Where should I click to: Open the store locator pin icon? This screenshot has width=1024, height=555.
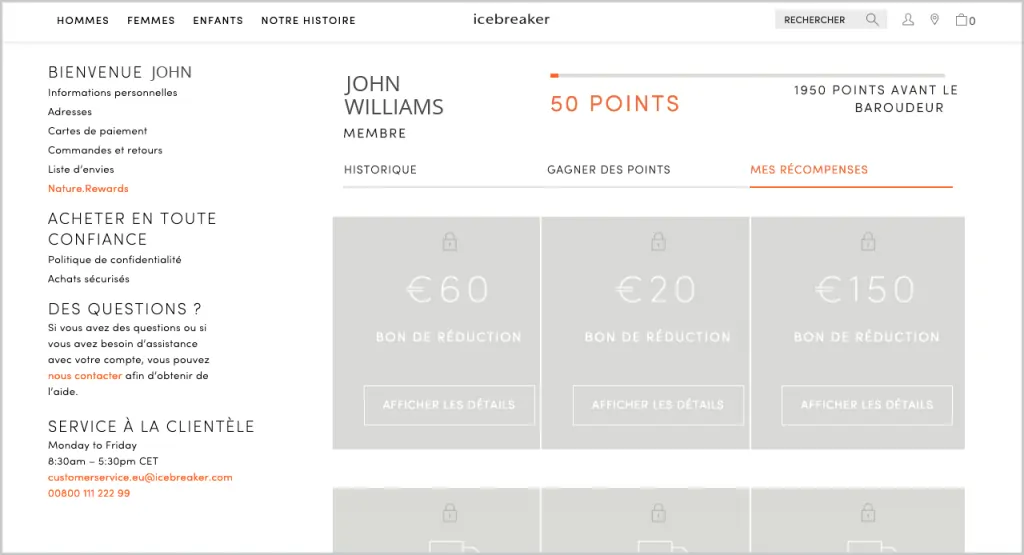(935, 20)
